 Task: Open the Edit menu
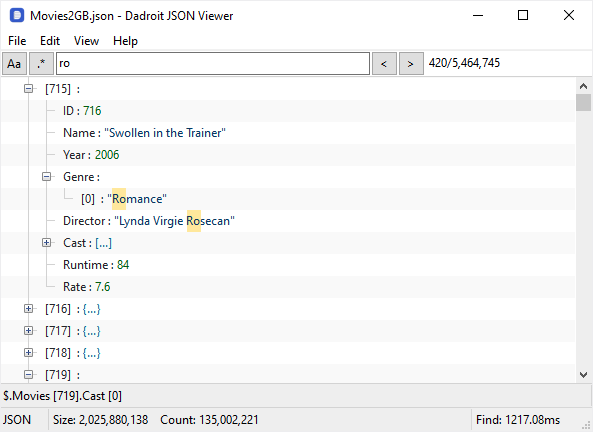(50, 41)
